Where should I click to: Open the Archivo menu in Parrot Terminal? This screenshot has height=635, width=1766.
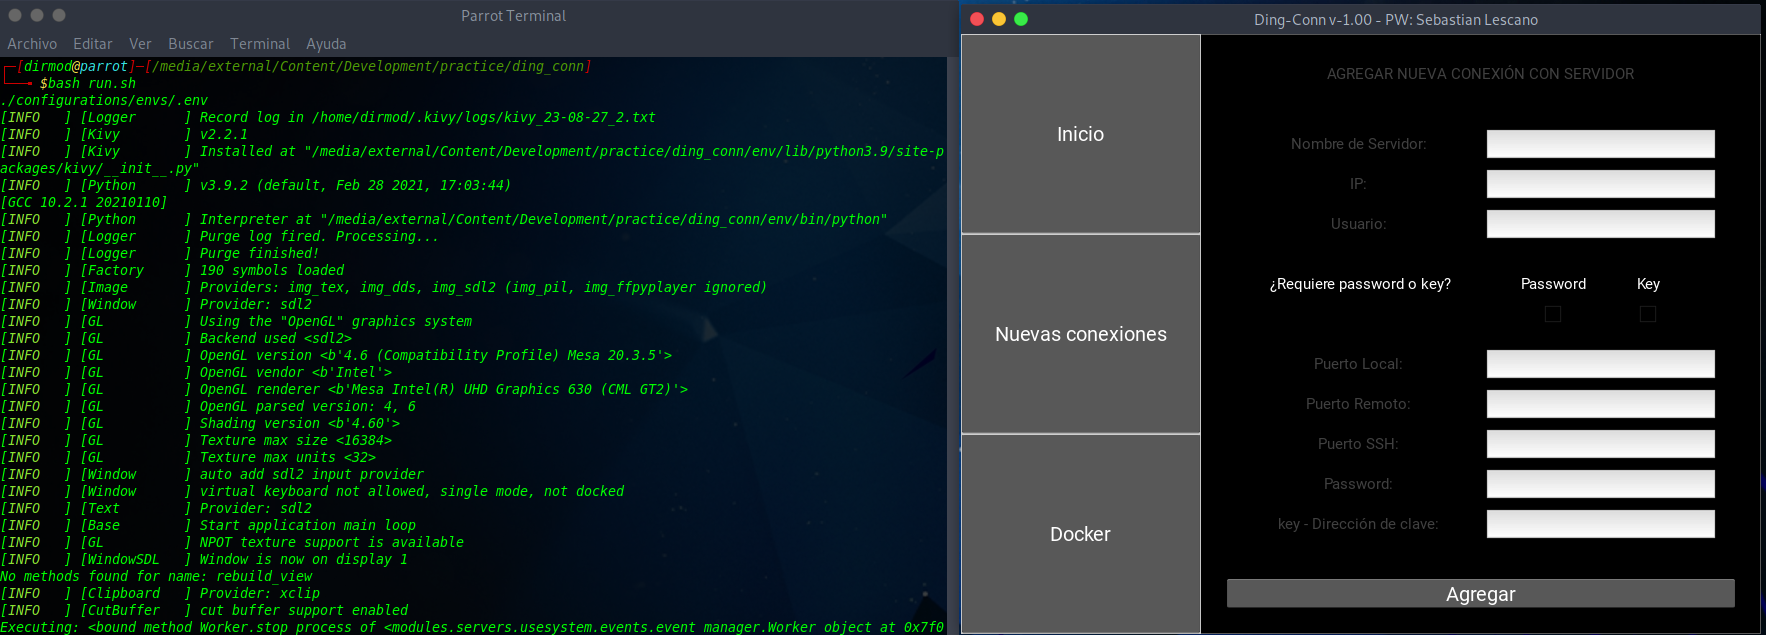pyautogui.click(x=32, y=44)
